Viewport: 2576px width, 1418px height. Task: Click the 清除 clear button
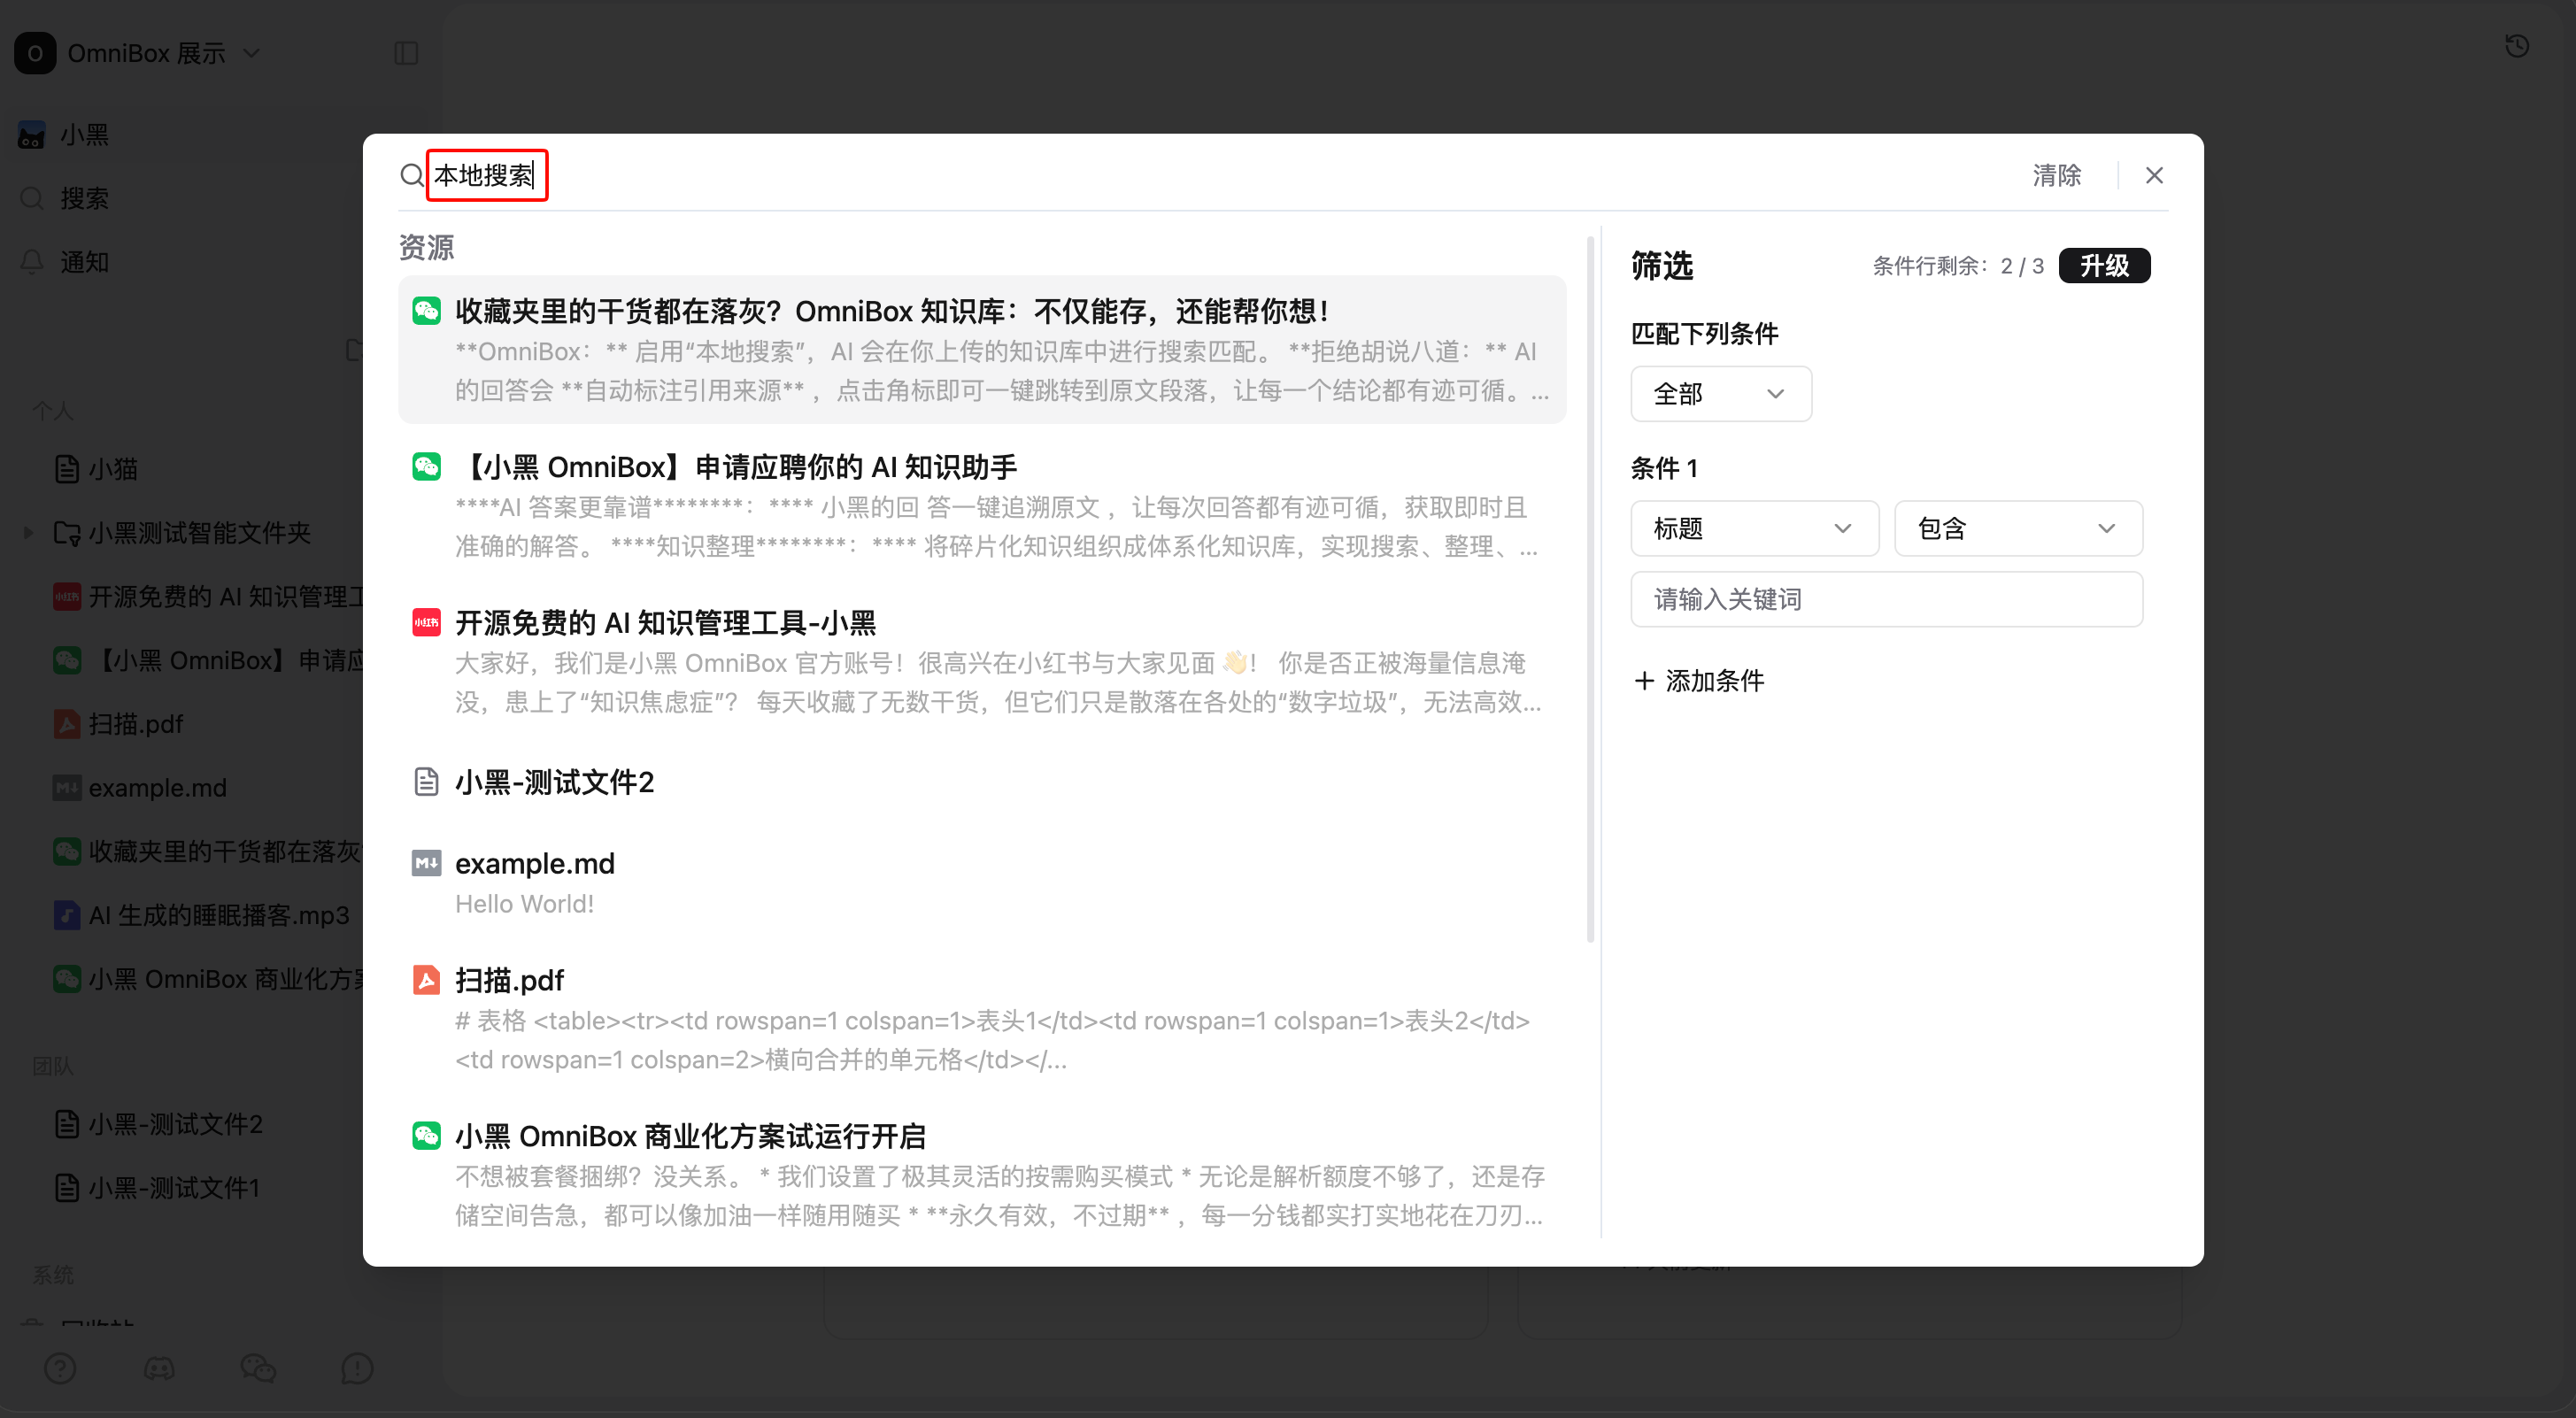pos(2056,175)
